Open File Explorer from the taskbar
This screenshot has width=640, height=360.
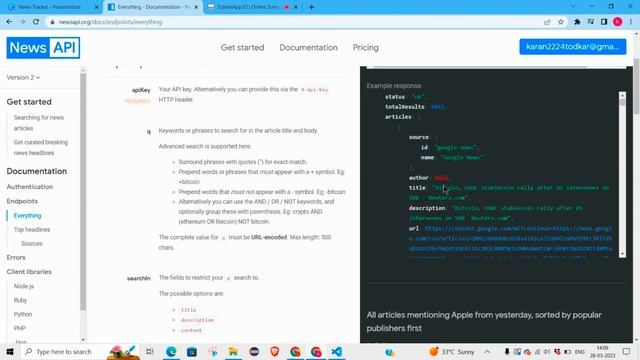233,351
